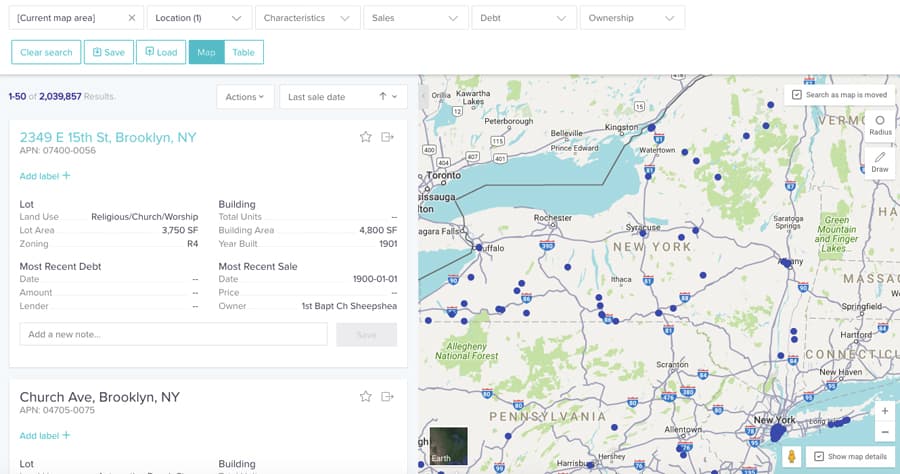Image resolution: width=900 pixels, height=474 pixels.
Task: Clear the Current map area filter
Action: click(132, 18)
